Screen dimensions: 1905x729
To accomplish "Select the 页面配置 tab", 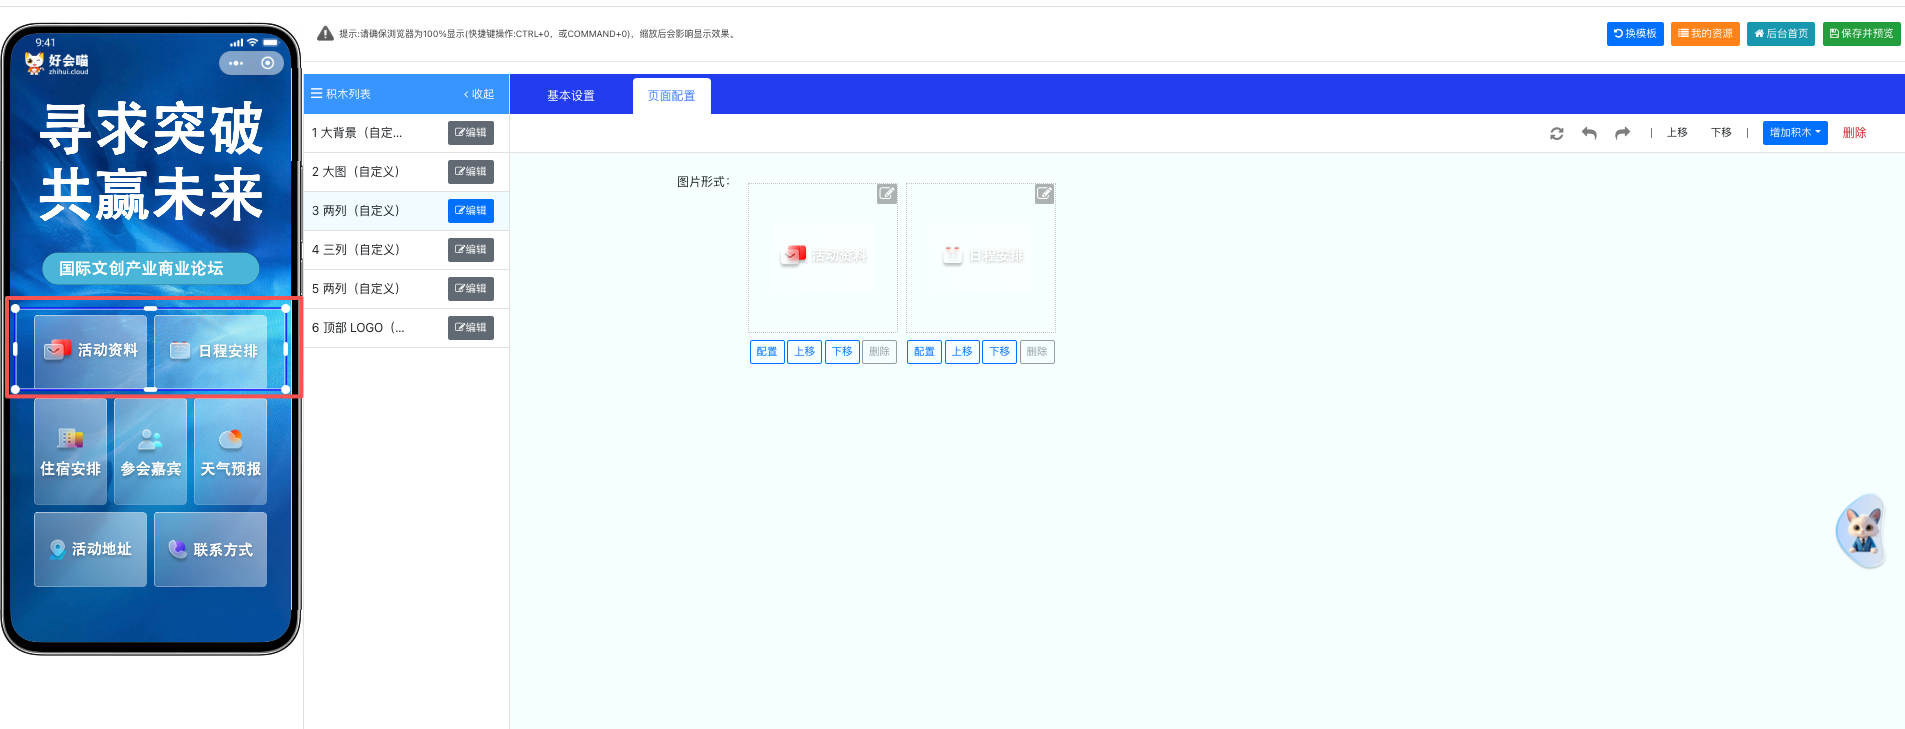I will [x=671, y=96].
